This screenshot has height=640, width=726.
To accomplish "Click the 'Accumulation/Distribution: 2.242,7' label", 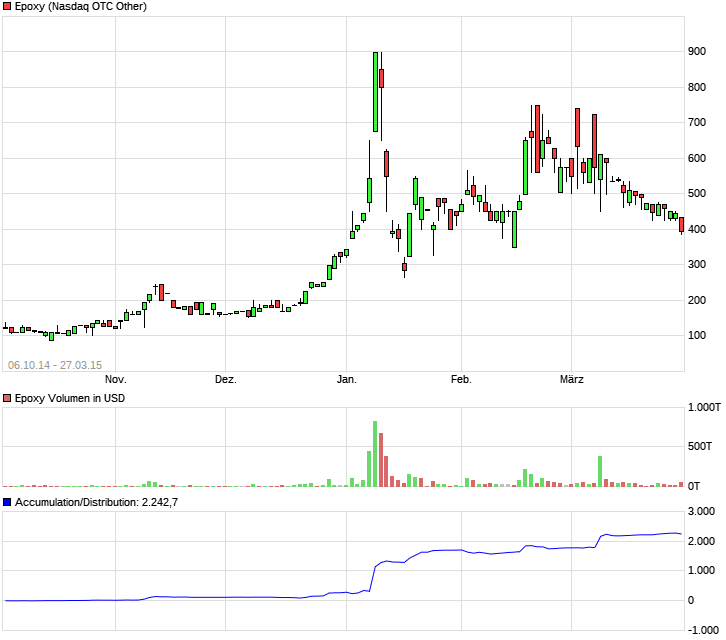I will click(96, 502).
